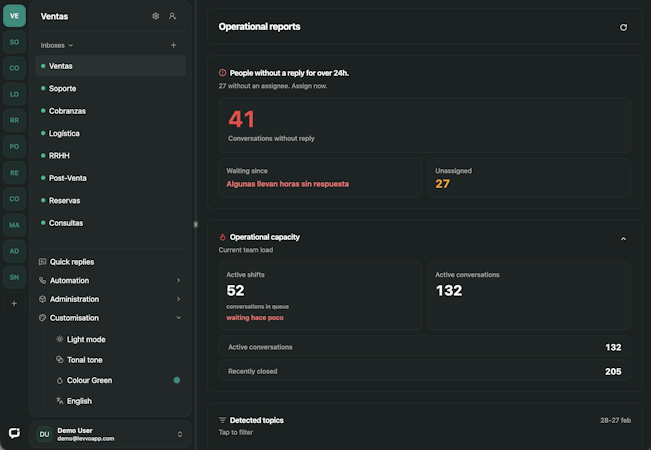
Task: Add a new inbox with plus icon
Action: tap(173, 45)
